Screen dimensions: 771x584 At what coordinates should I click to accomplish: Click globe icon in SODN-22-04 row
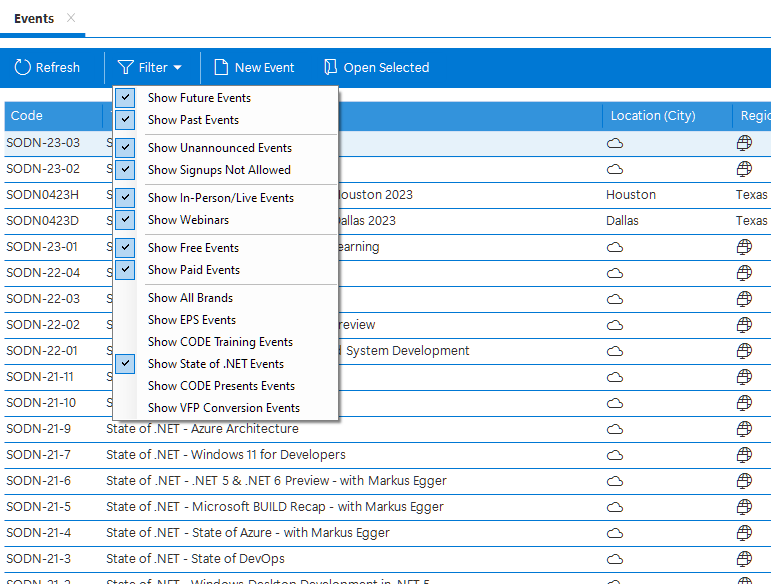point(744,273)
